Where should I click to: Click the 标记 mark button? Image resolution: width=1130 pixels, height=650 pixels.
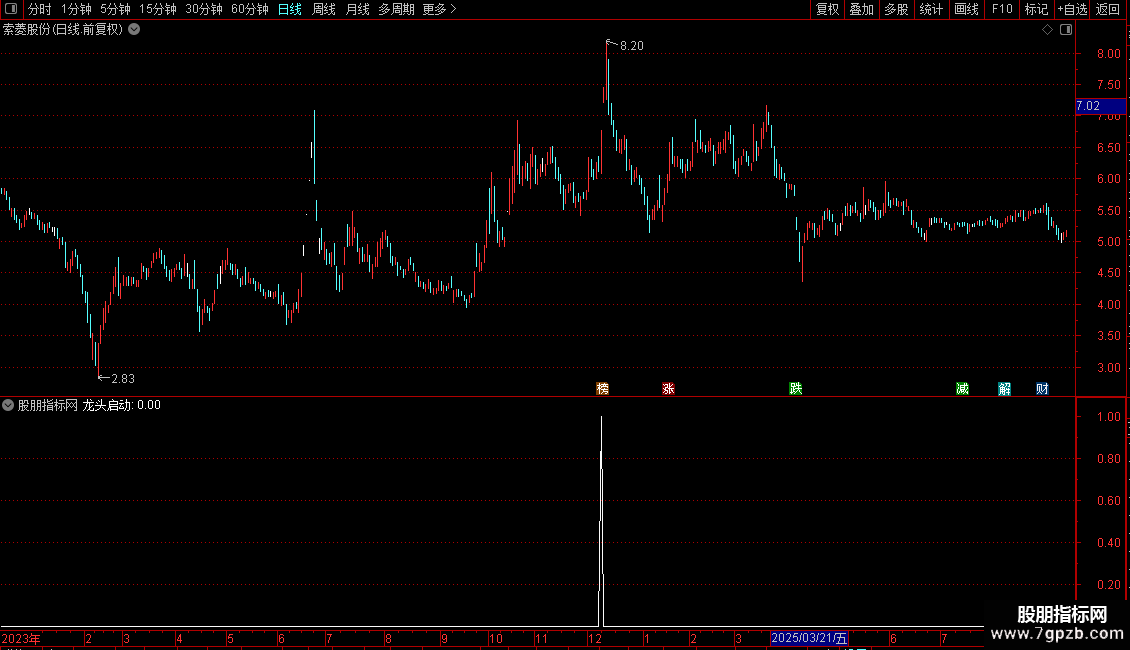(1036, 9)
